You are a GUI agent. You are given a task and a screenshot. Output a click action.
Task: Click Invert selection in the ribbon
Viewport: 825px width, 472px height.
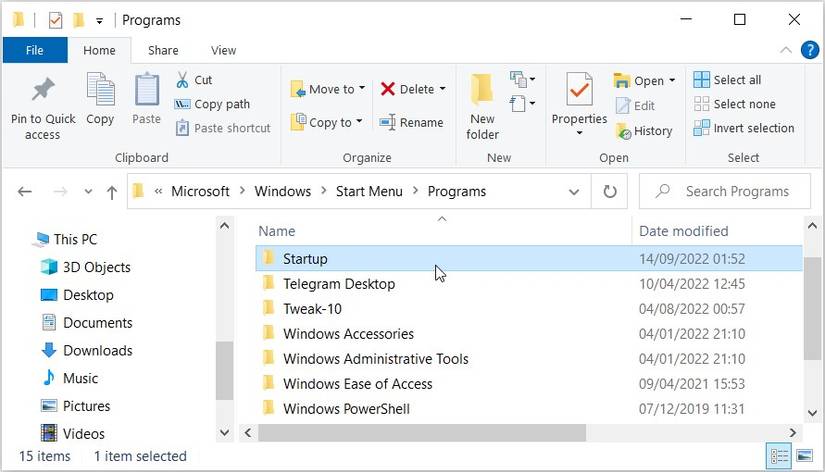pos(743,128)
